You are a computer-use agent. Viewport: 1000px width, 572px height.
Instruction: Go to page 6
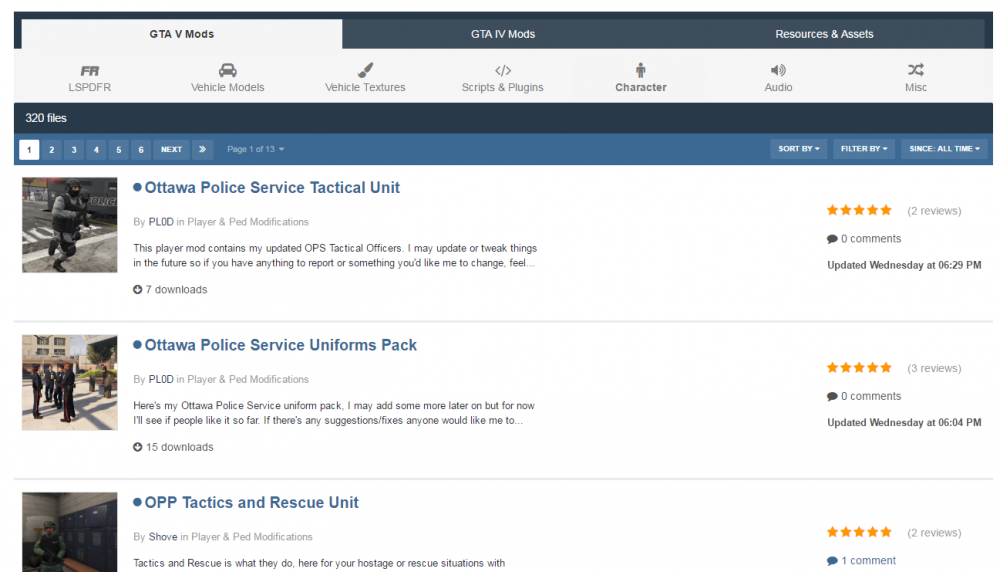pos(141,150)
